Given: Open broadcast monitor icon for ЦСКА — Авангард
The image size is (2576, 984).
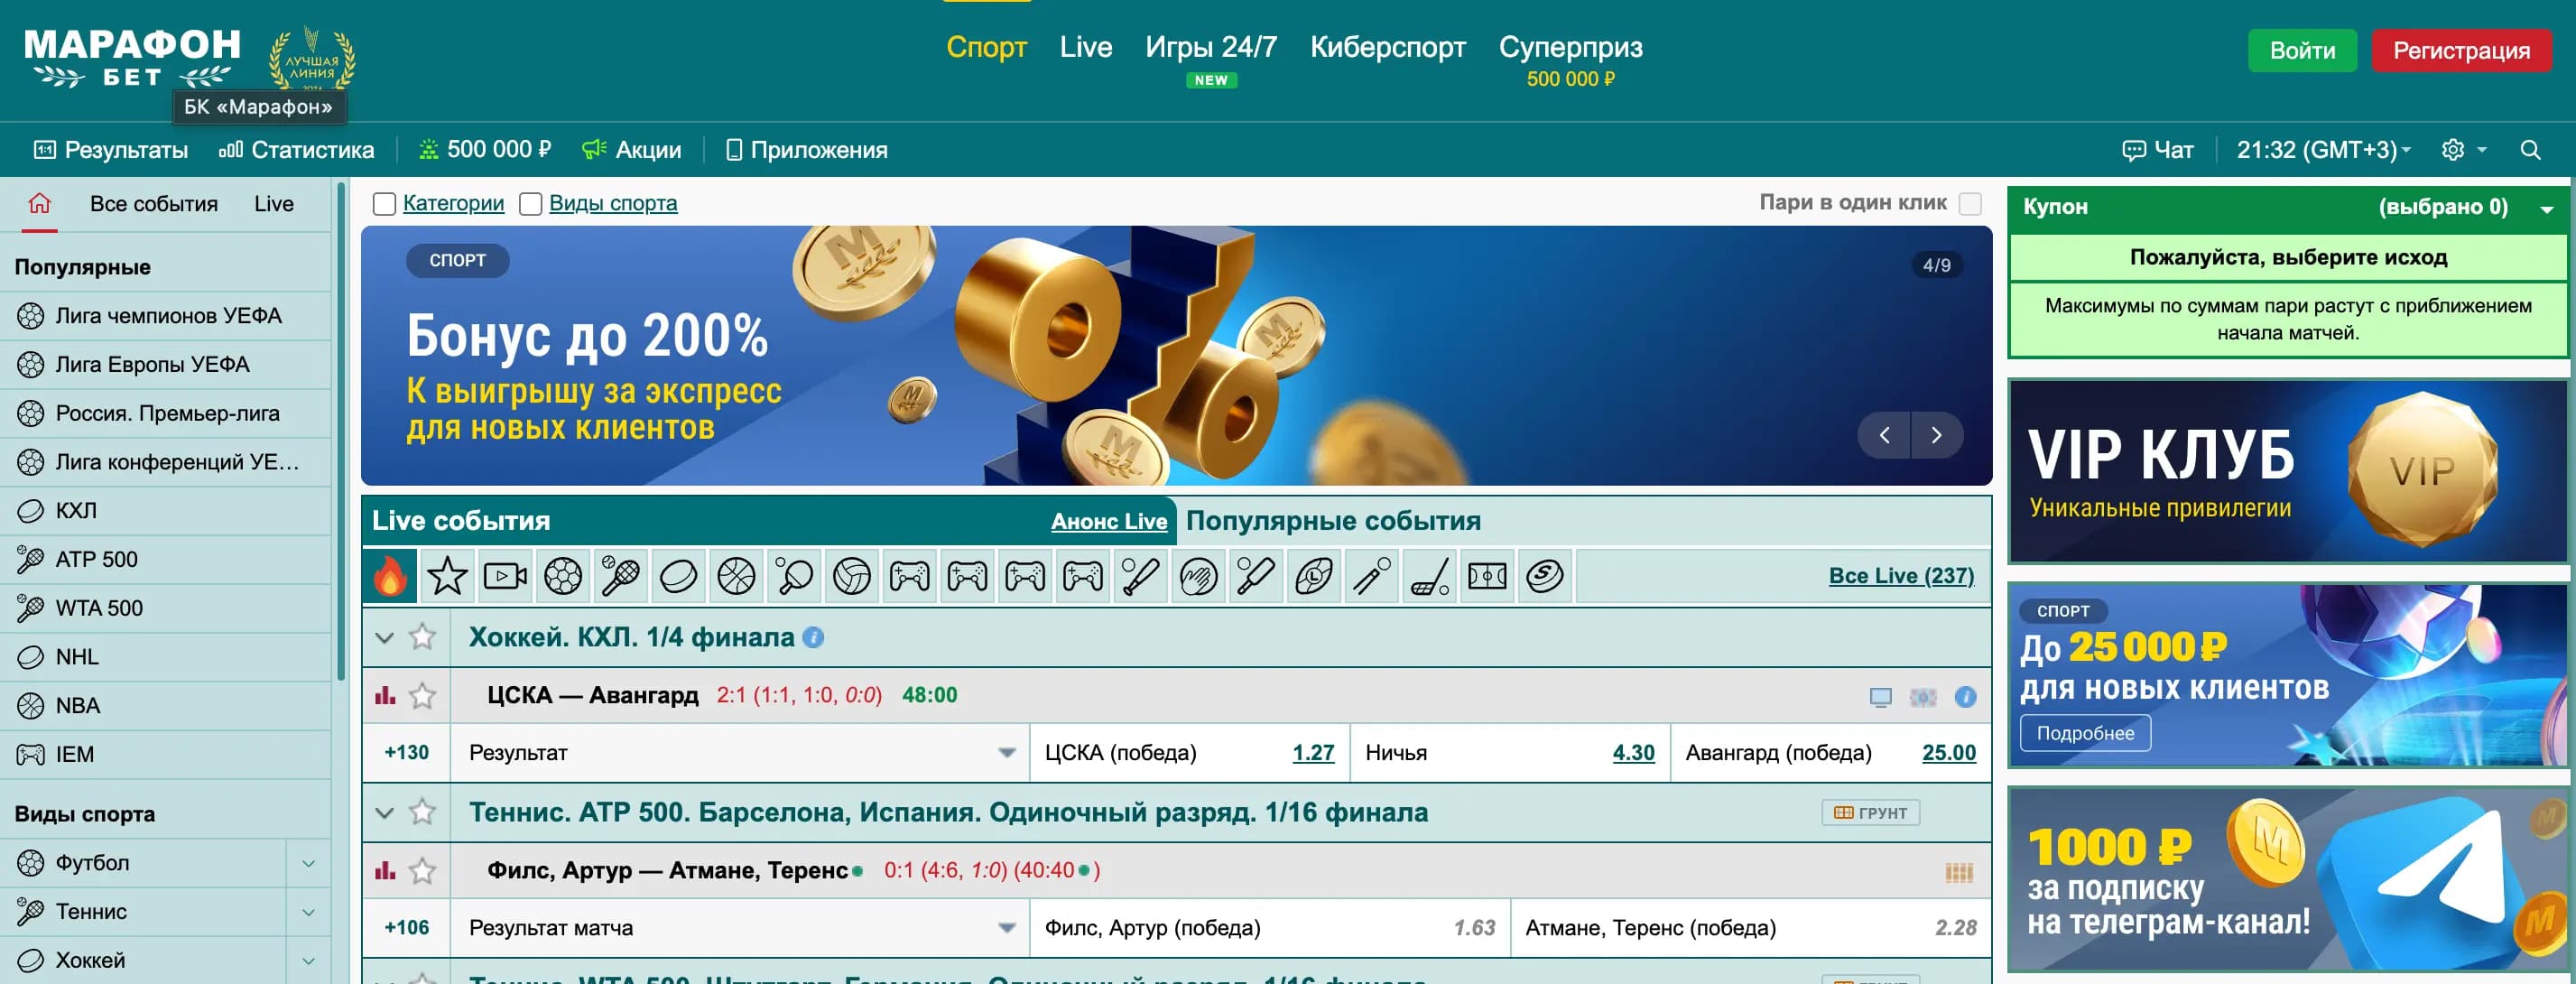Looking at the screenshot, I should pyautogui.click(x=1880, y=697).
